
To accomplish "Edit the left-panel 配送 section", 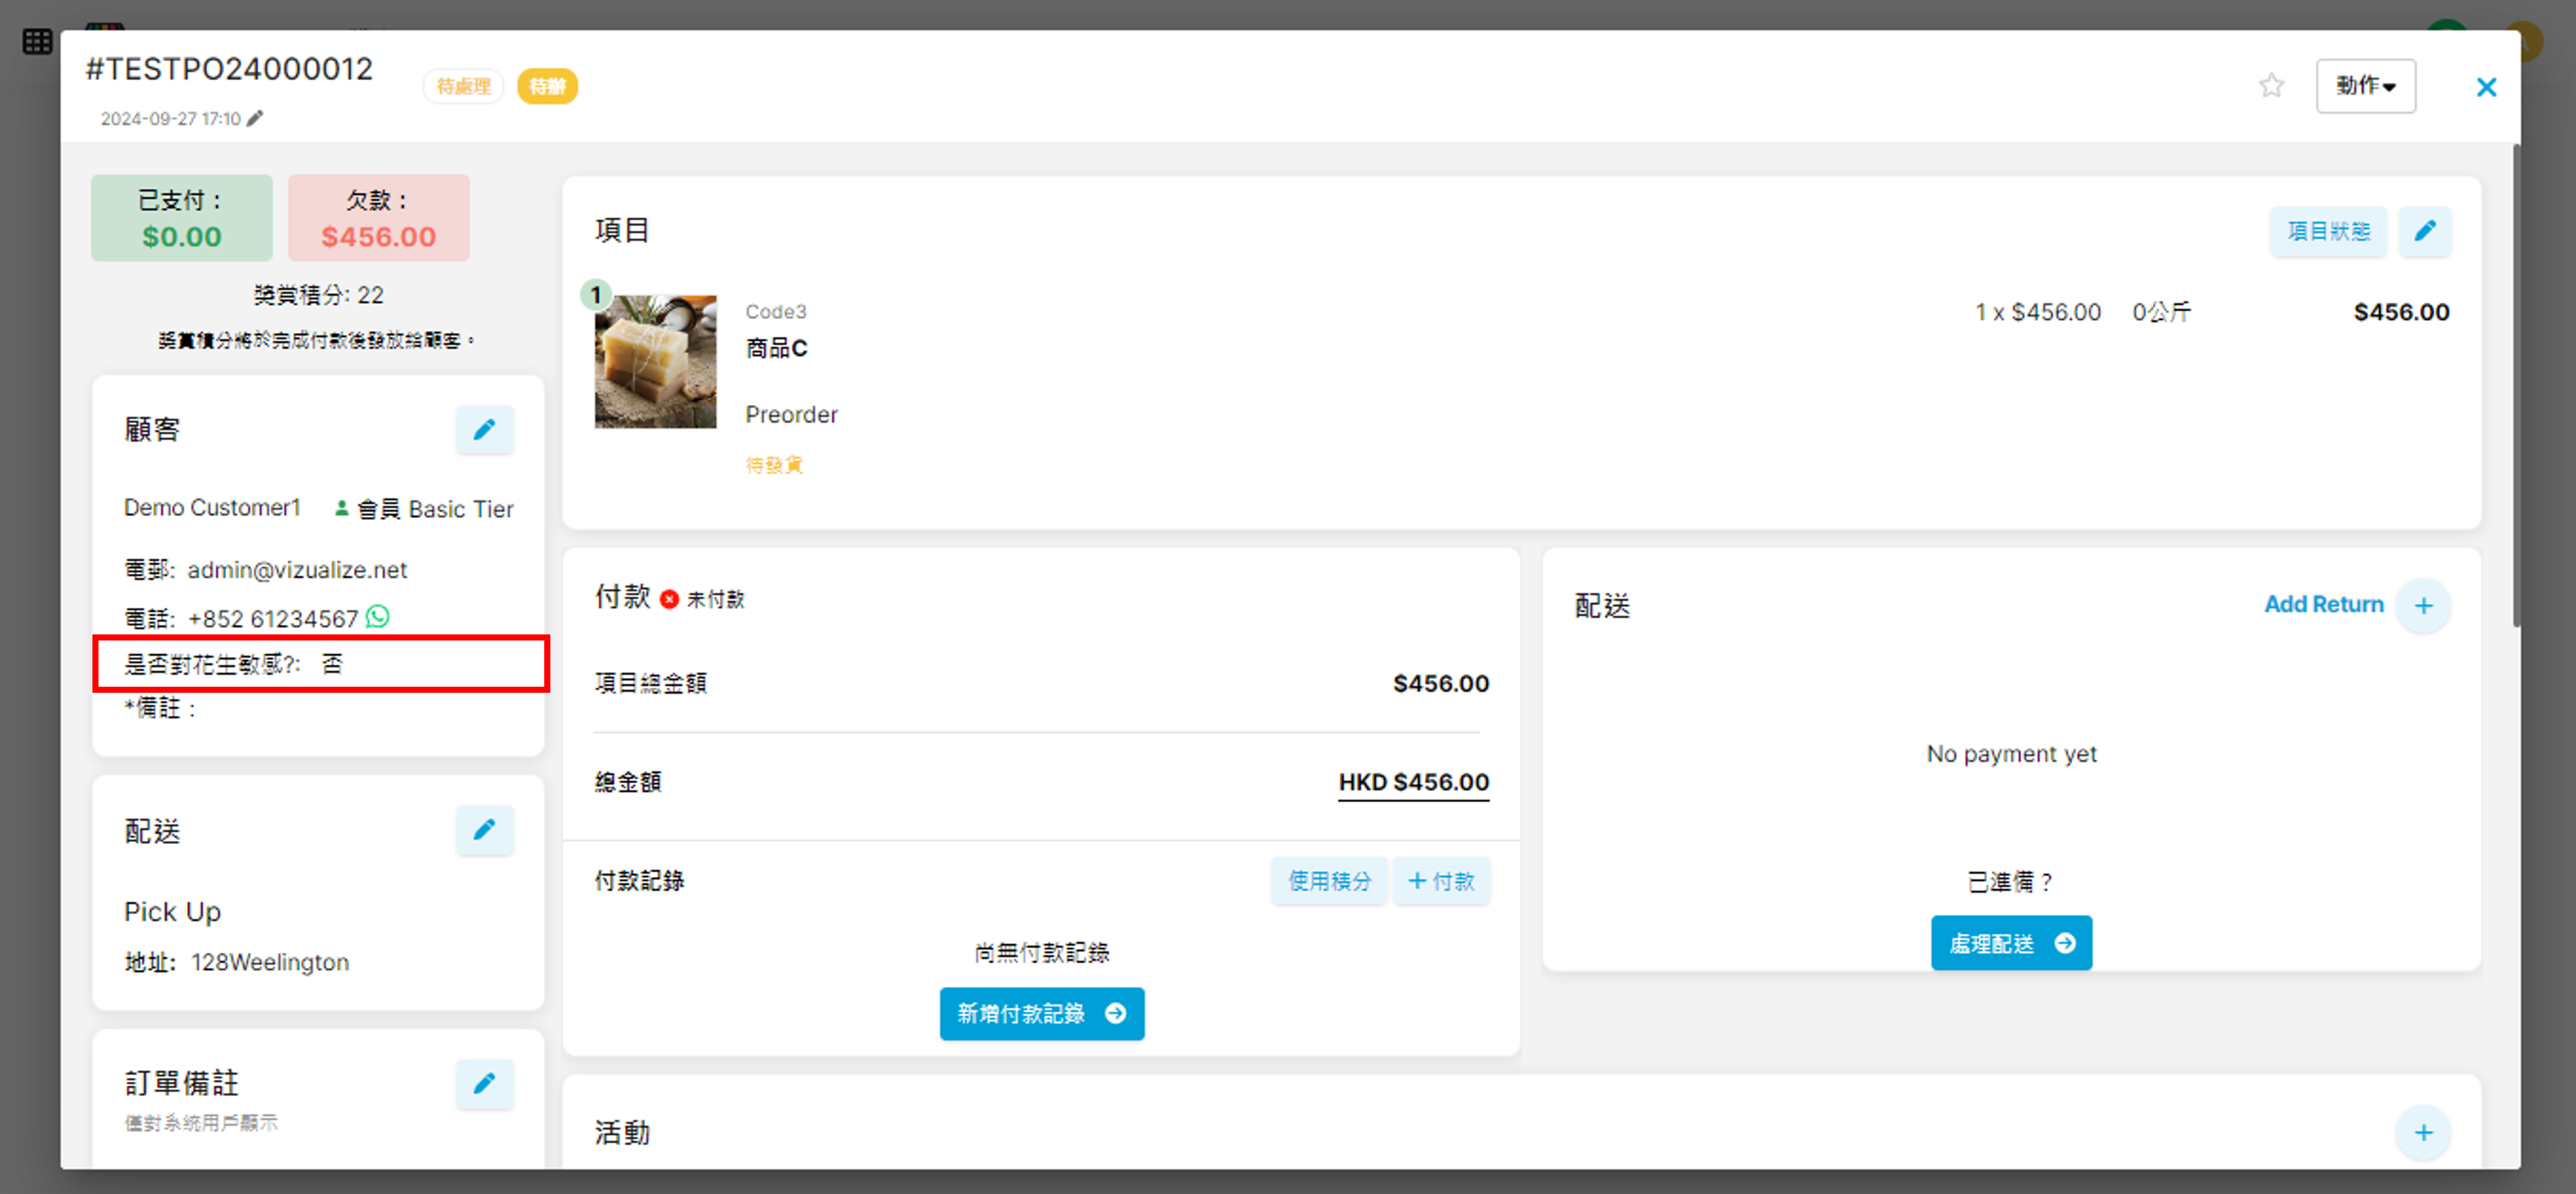I will click(x=485, y=830).
